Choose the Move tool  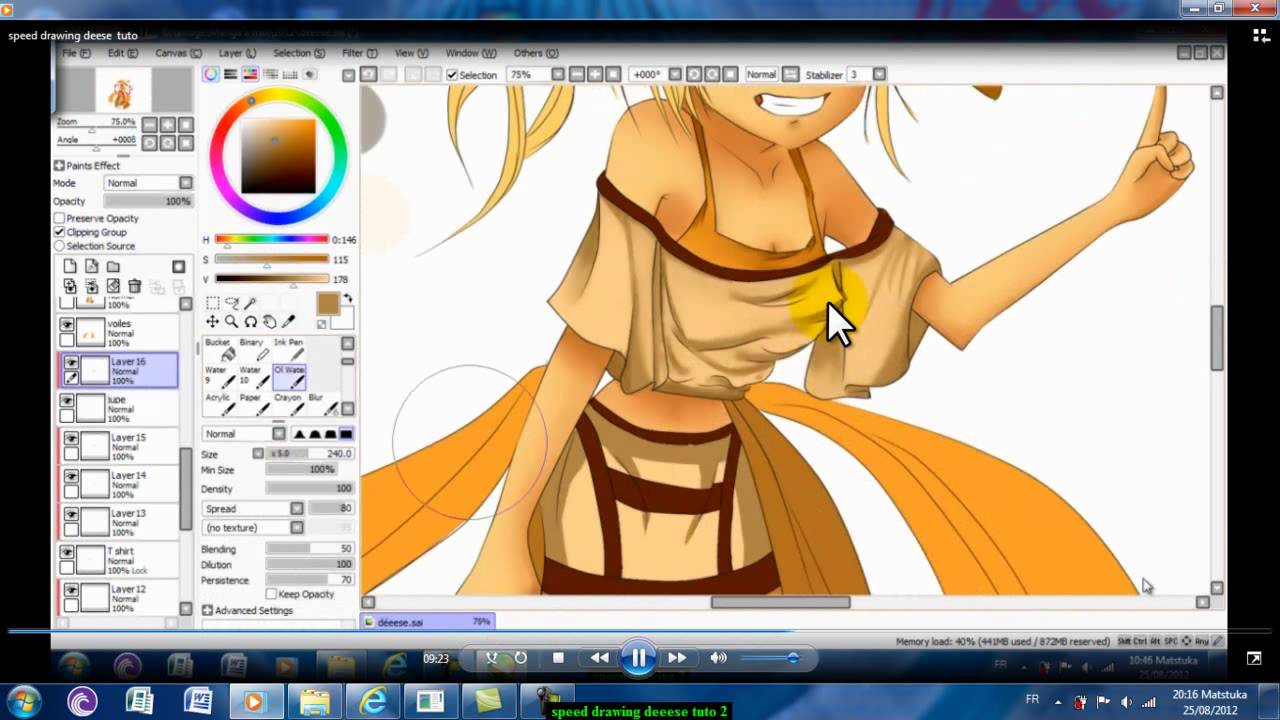click(x=213, y=321)
